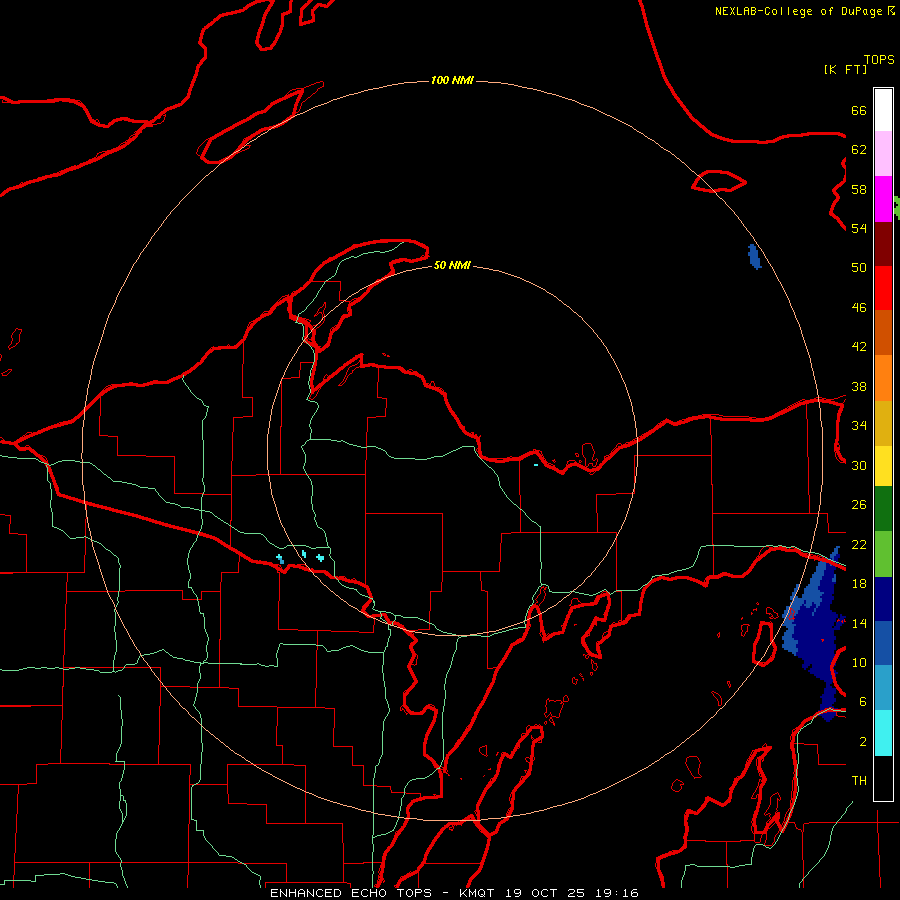900x900 pixels.
Task: Click the "34" legend value
Action: click(x=859, y=426)
